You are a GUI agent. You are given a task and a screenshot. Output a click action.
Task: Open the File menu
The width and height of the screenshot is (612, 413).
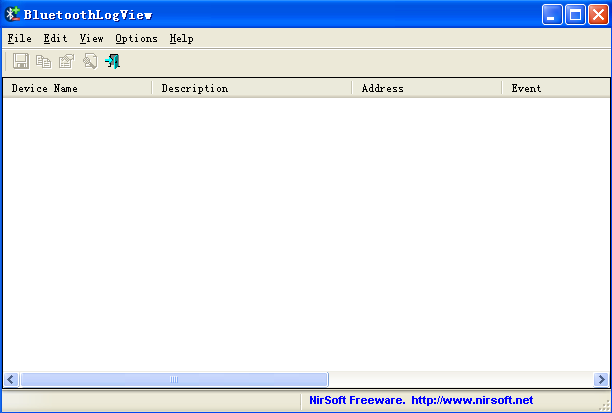(19, 38)
